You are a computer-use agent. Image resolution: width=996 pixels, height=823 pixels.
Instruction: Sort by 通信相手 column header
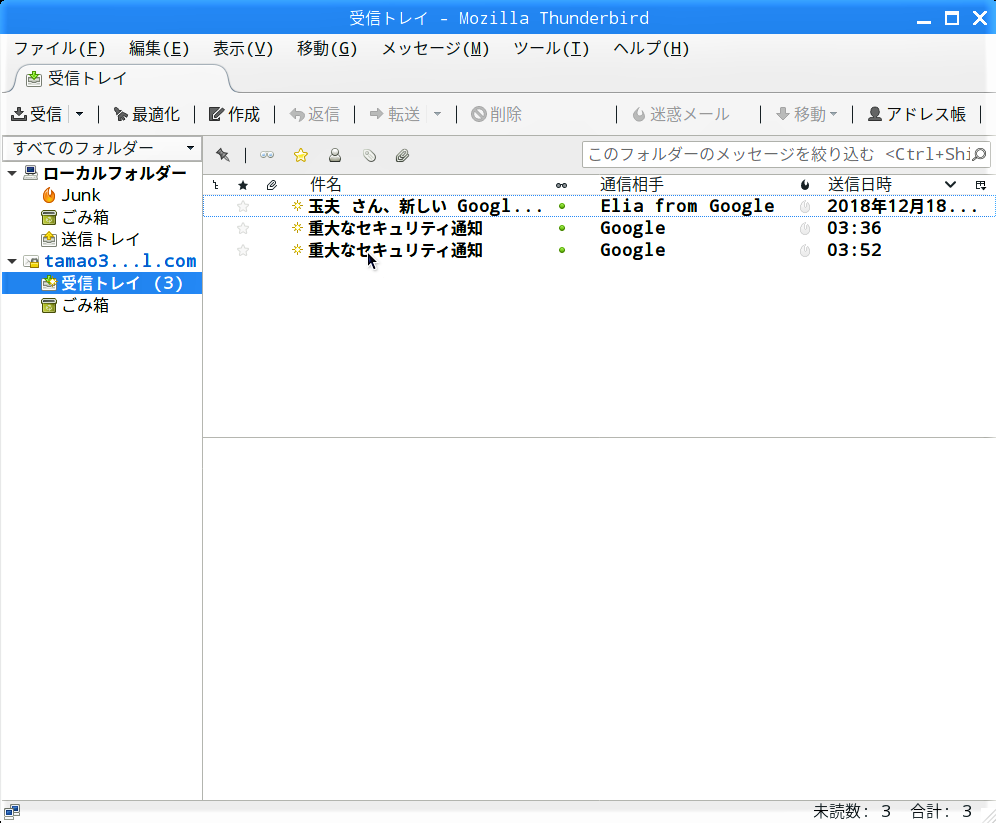[x=632, y=185]
